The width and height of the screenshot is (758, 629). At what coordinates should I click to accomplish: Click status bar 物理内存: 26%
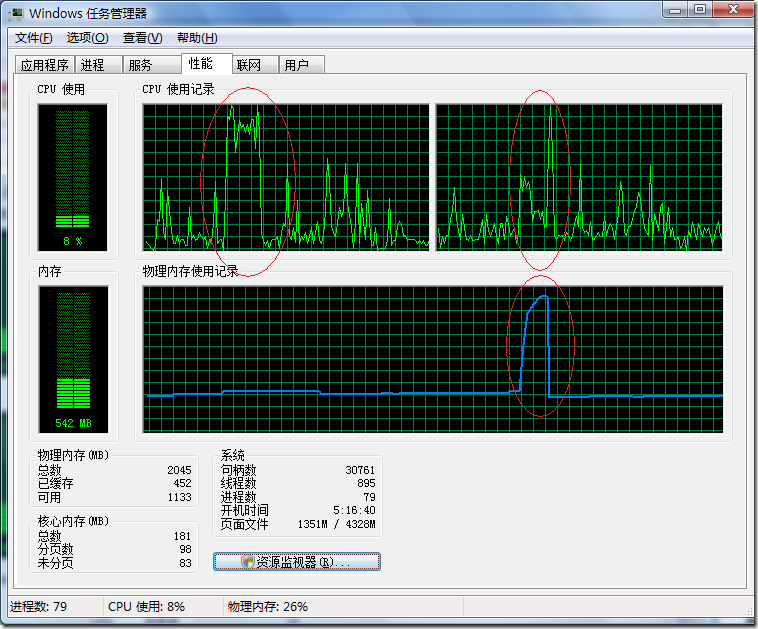point(268,607)
